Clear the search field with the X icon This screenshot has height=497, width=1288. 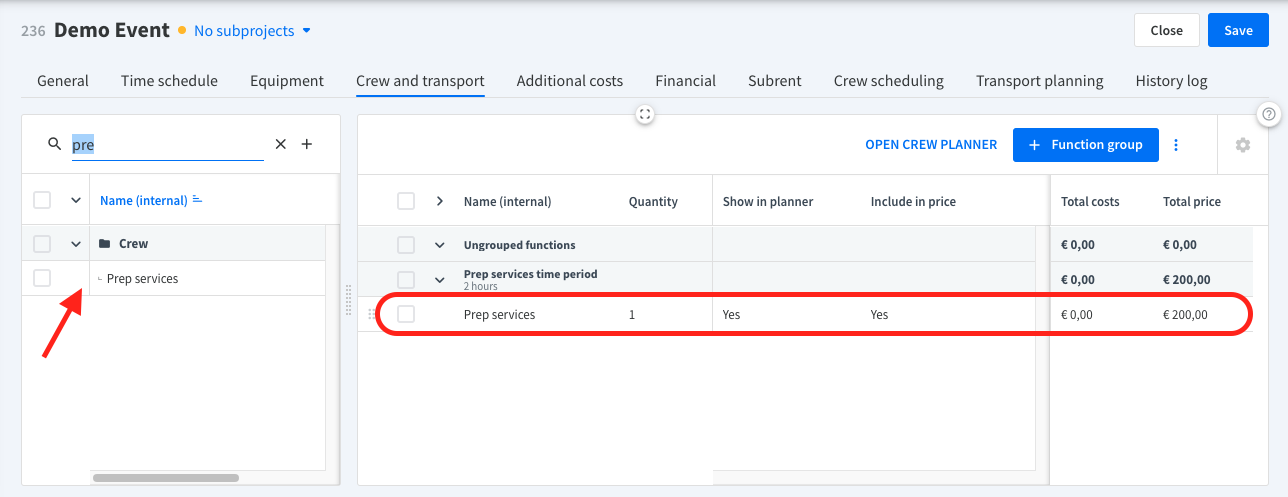pos(281,144)
